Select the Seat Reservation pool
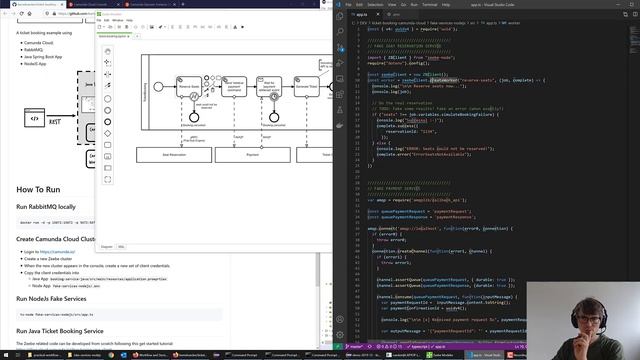Viewport: 640px width, 360px height. [174, 155]
